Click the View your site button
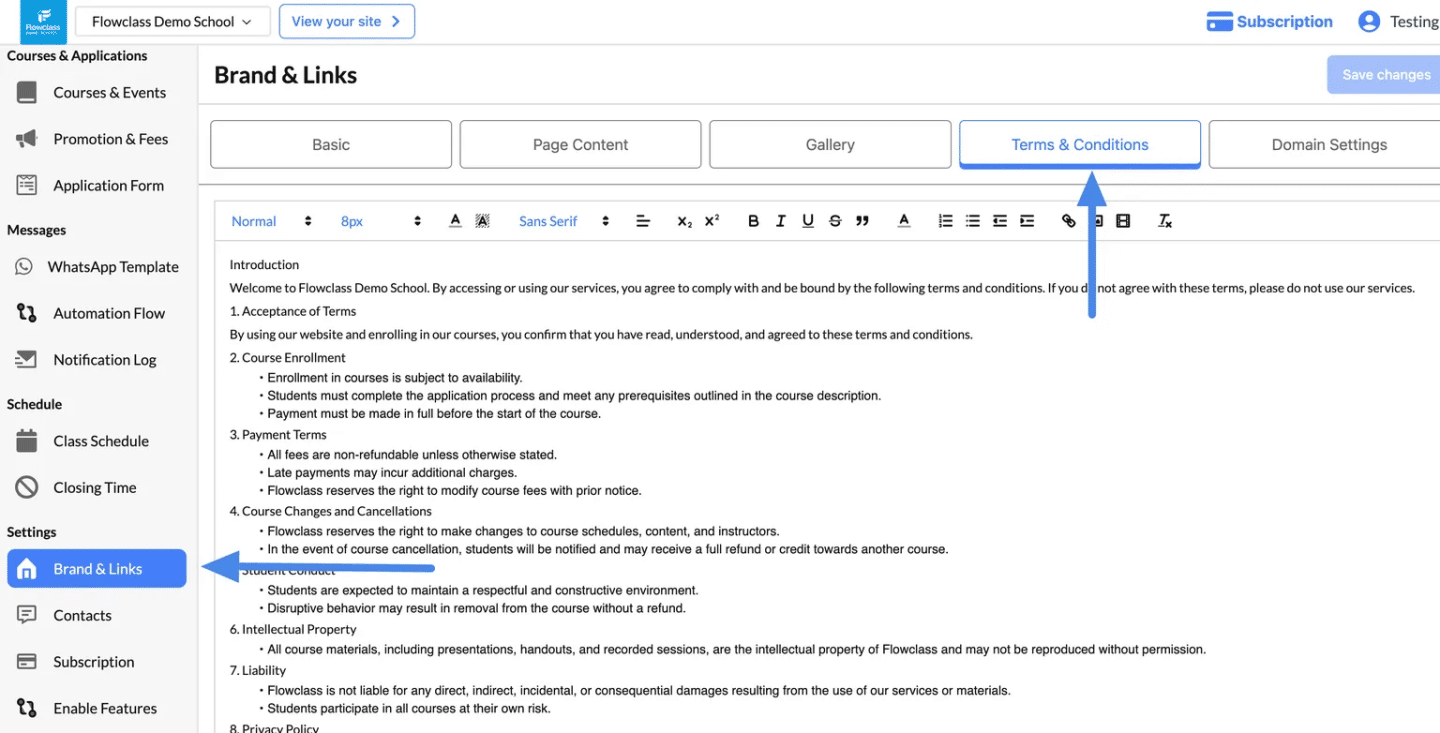The image size is (1440, 733). [x=347, y=21]
